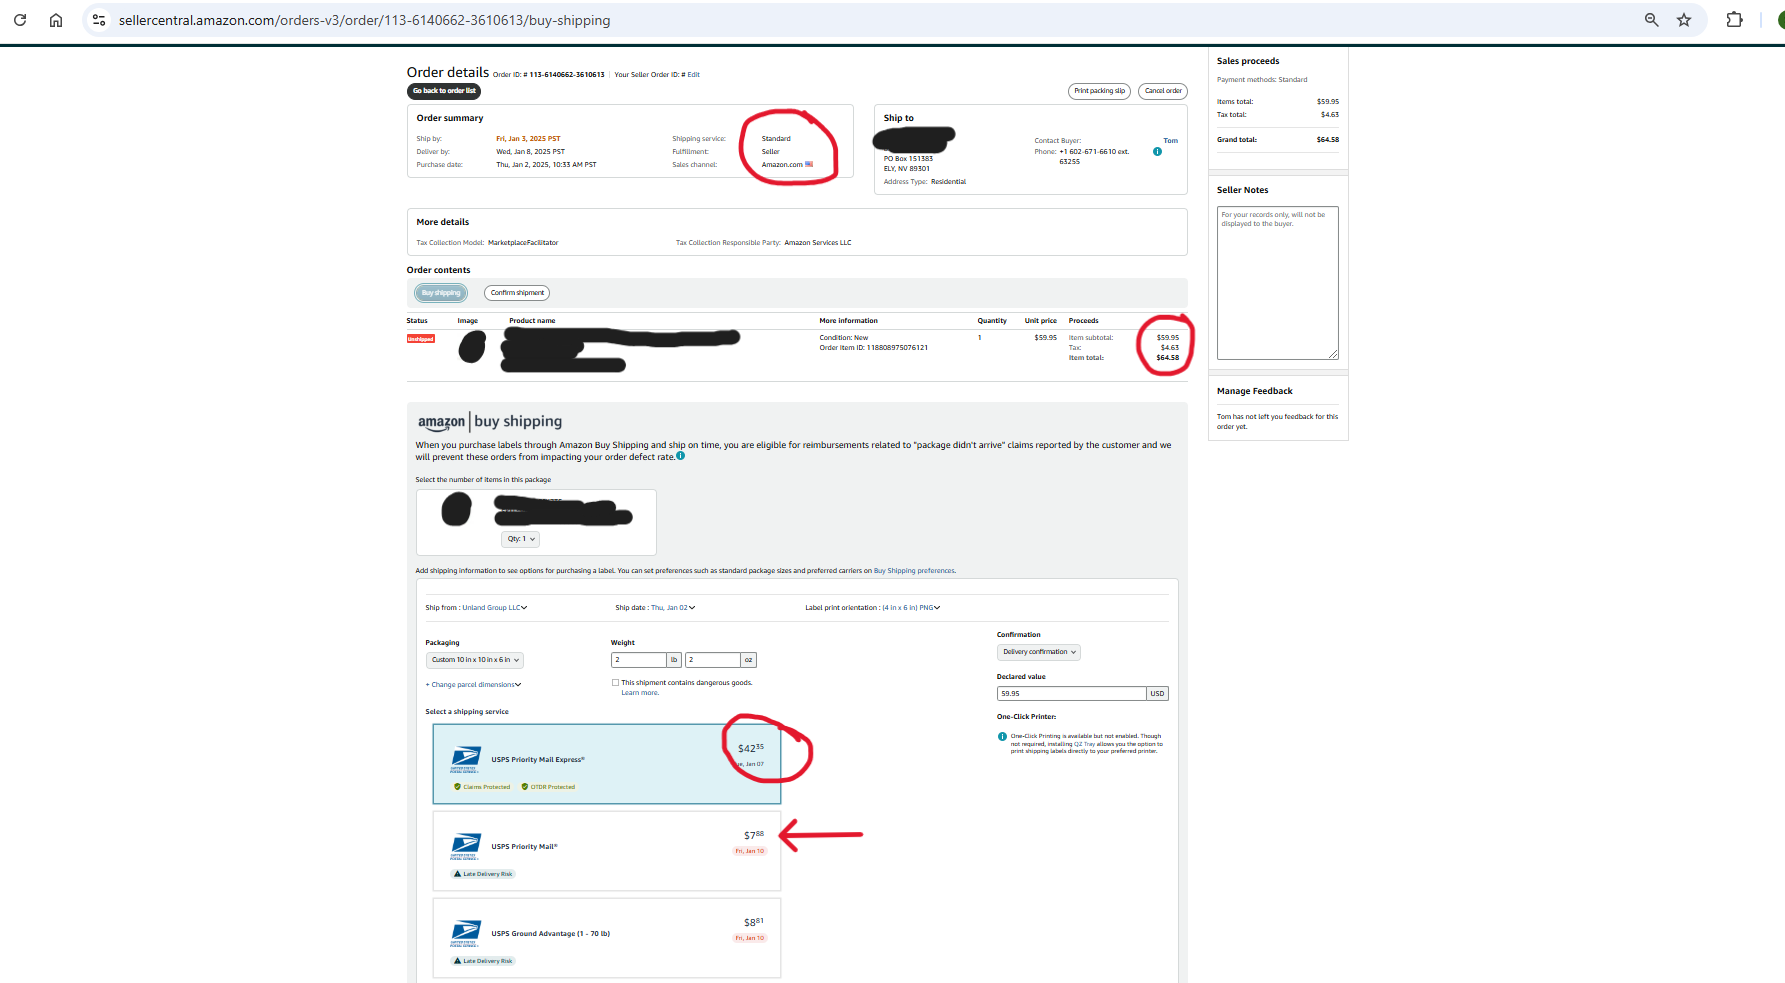The image size is (1785, 983).
Task: Click USPS logo on Priority Mail option
Action: tap(465, 847)
